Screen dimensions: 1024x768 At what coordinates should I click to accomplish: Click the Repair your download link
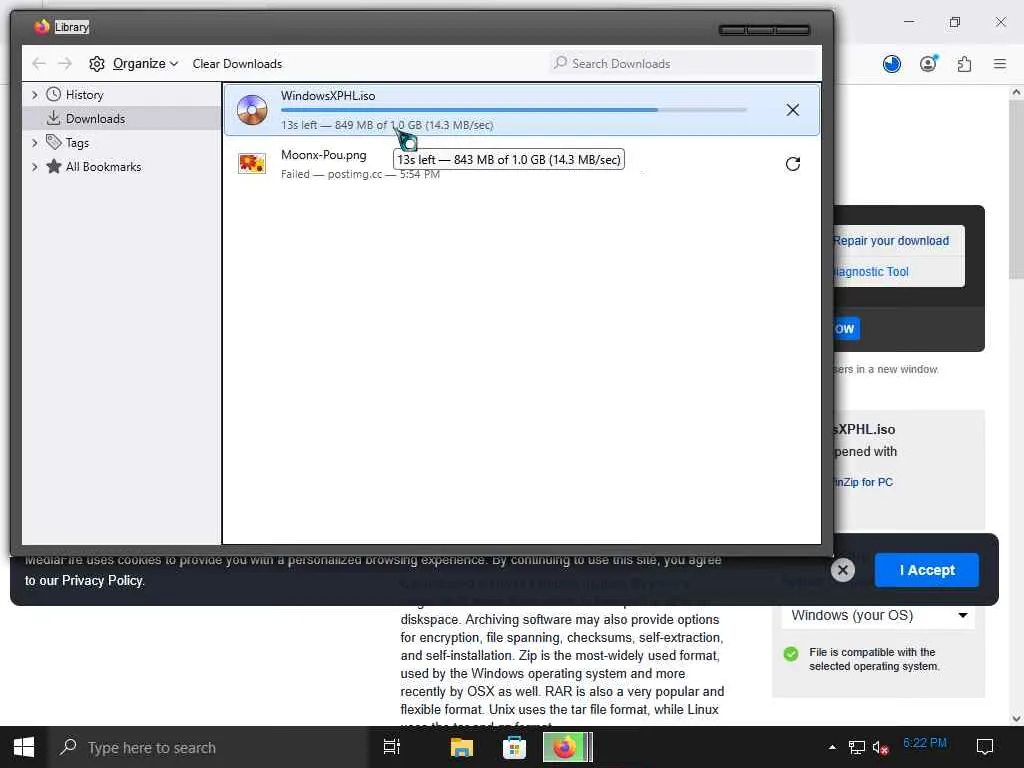pos(891,240)
